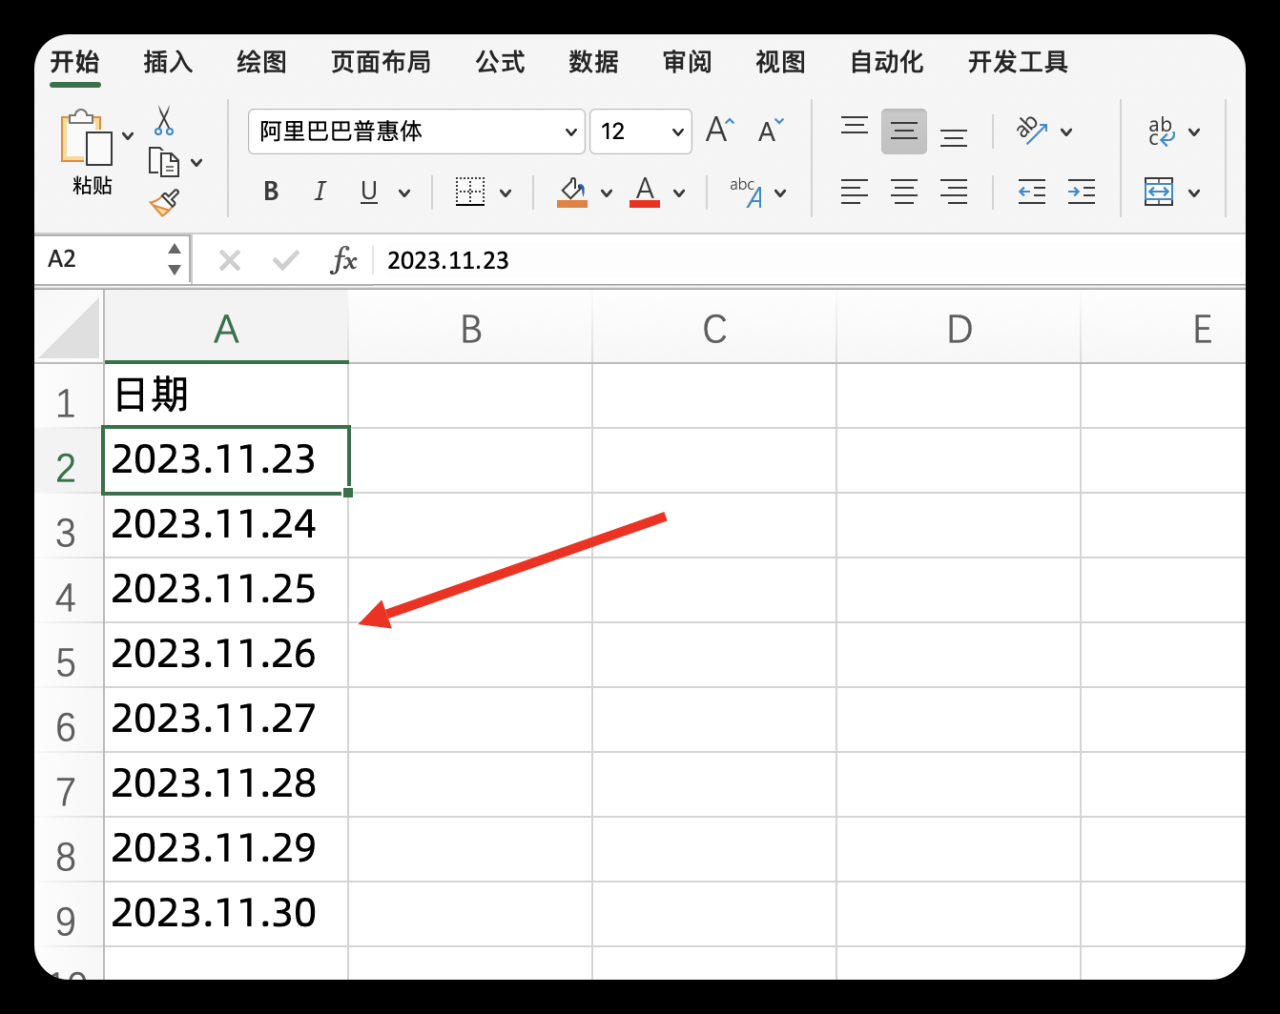The height and width of the screenshot is (1014, 1280).
Task: Click the Copy icon
Action: [x=163, y=161]
